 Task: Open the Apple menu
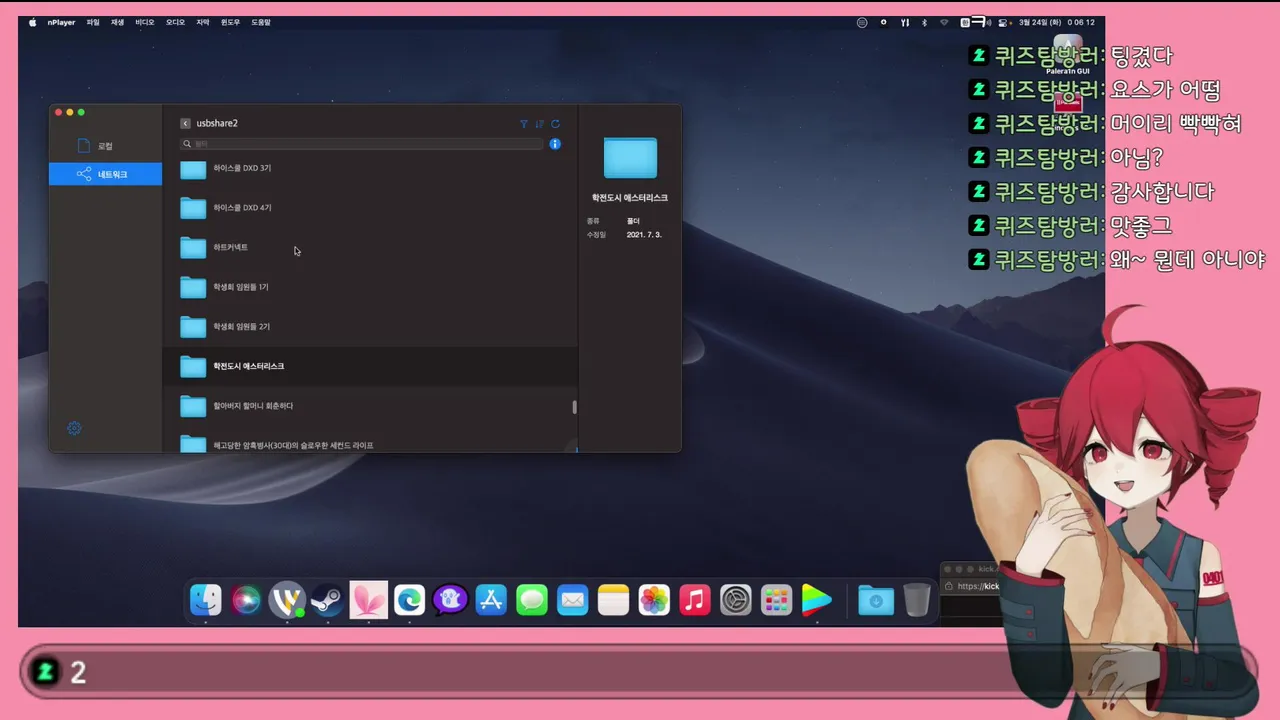32,22
